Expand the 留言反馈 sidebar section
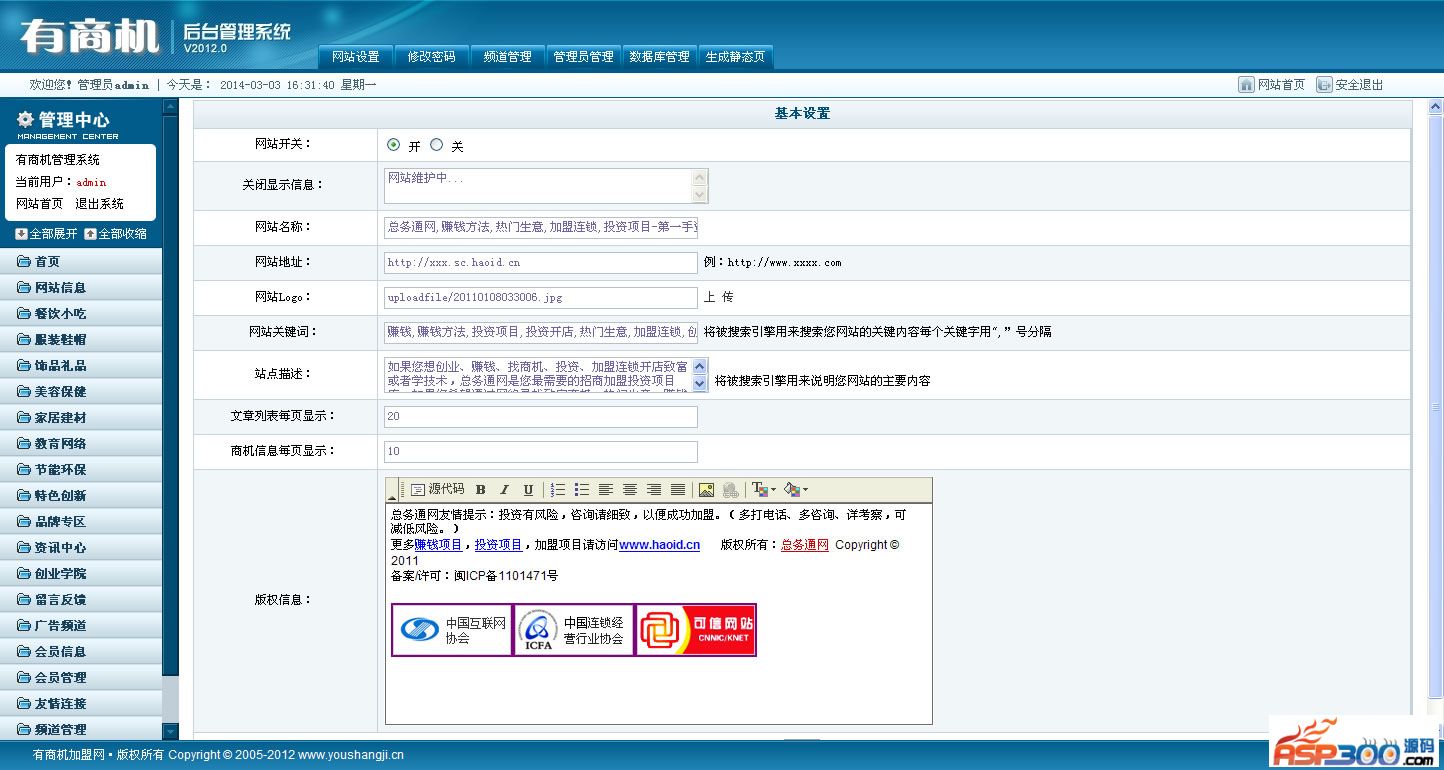 (x=81, y=600)
